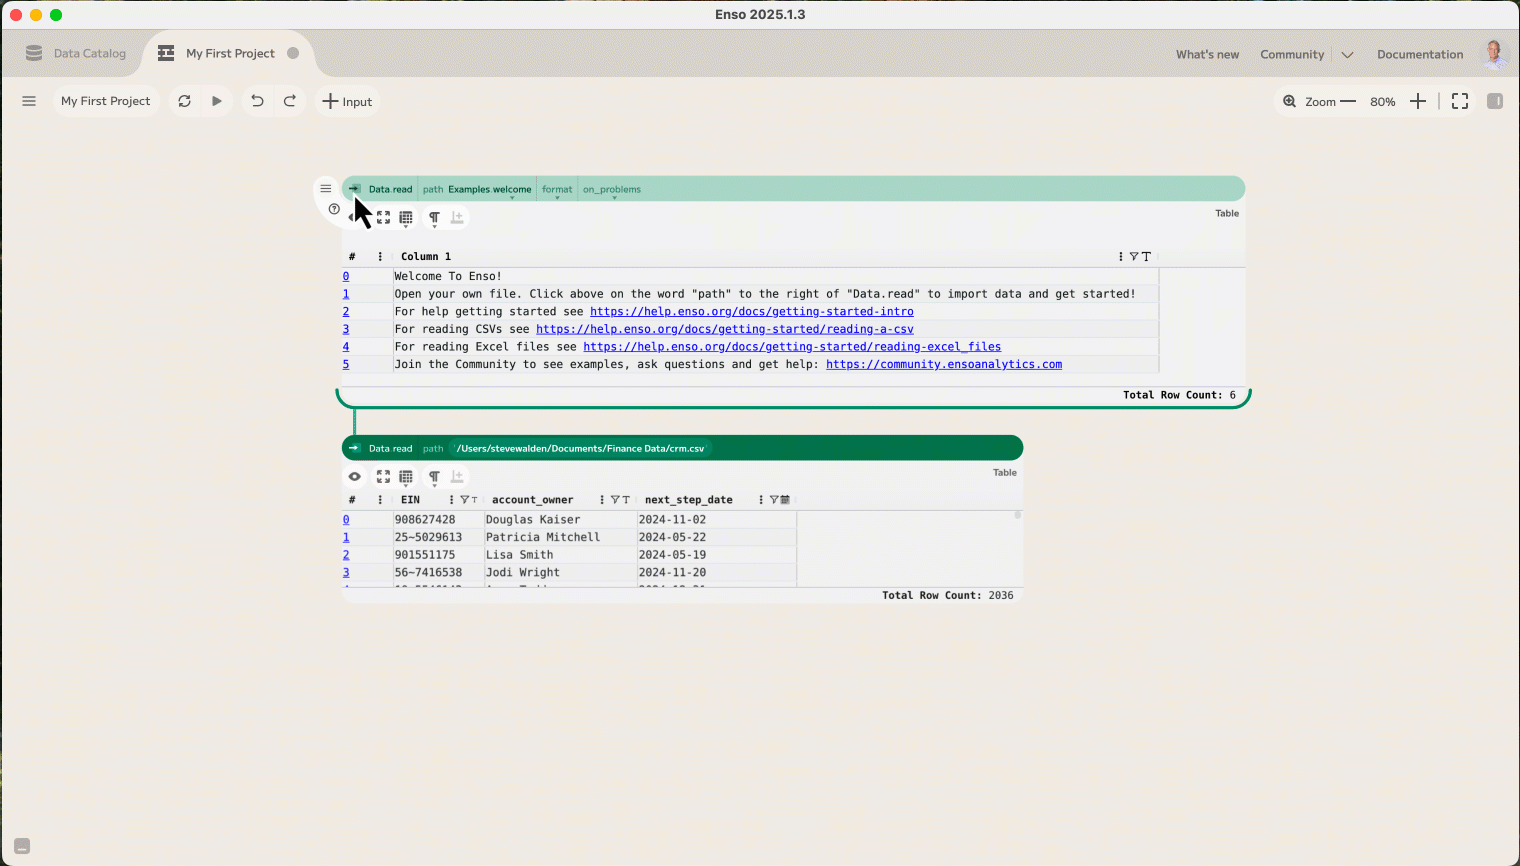Click the help question-mark icon on first node
The width and height of the screenshot is (1520, 866).
[334, 209]
